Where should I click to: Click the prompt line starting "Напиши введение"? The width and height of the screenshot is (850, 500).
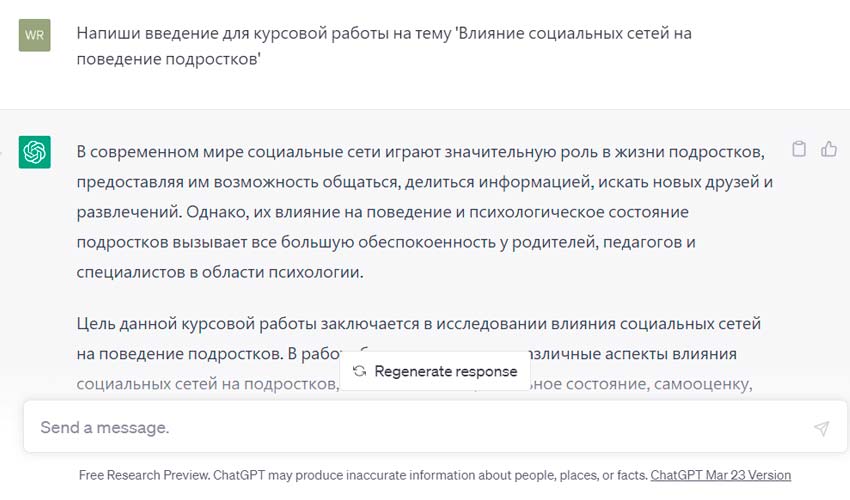pyautogui.click(x=384, y=34)
